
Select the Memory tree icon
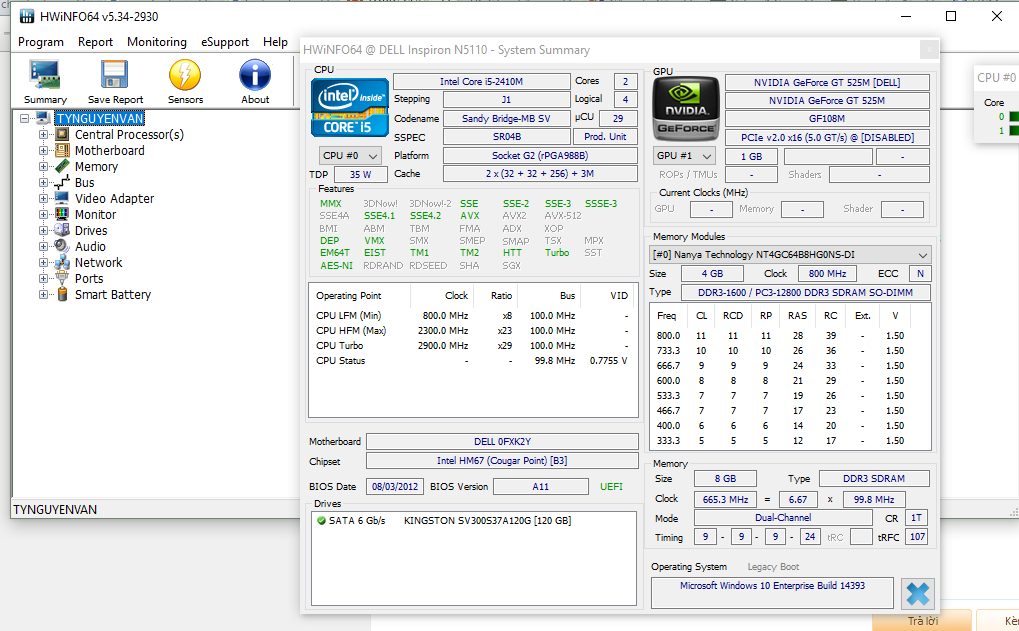[62, 166]
